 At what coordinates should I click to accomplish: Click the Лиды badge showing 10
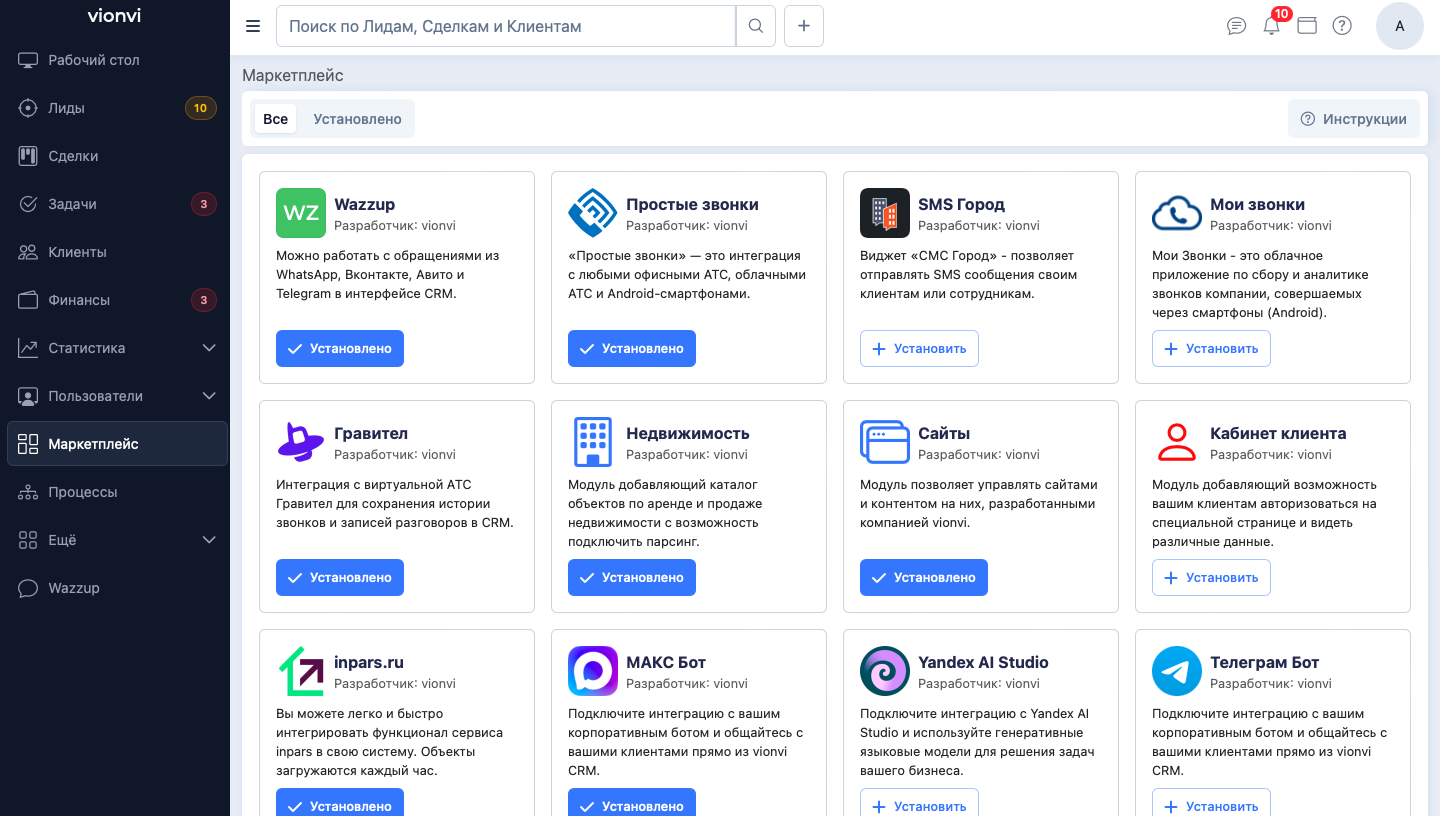click(201, 108)
